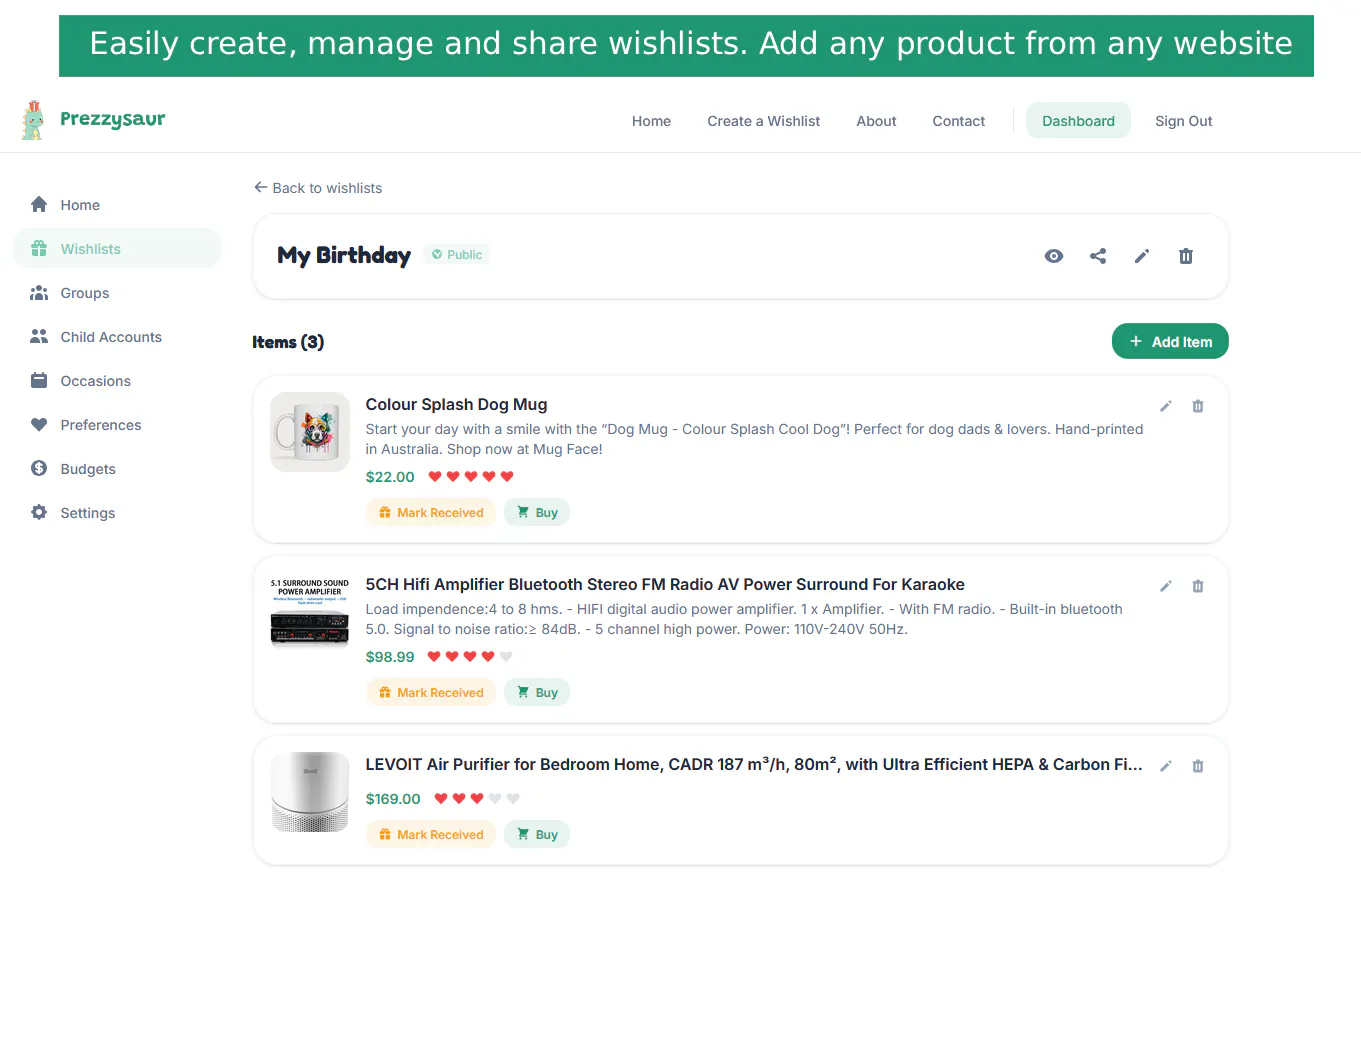The image size is (1361, 1050).
Task: Buy the LEVOIT Air Purifier
Action: 537,834
